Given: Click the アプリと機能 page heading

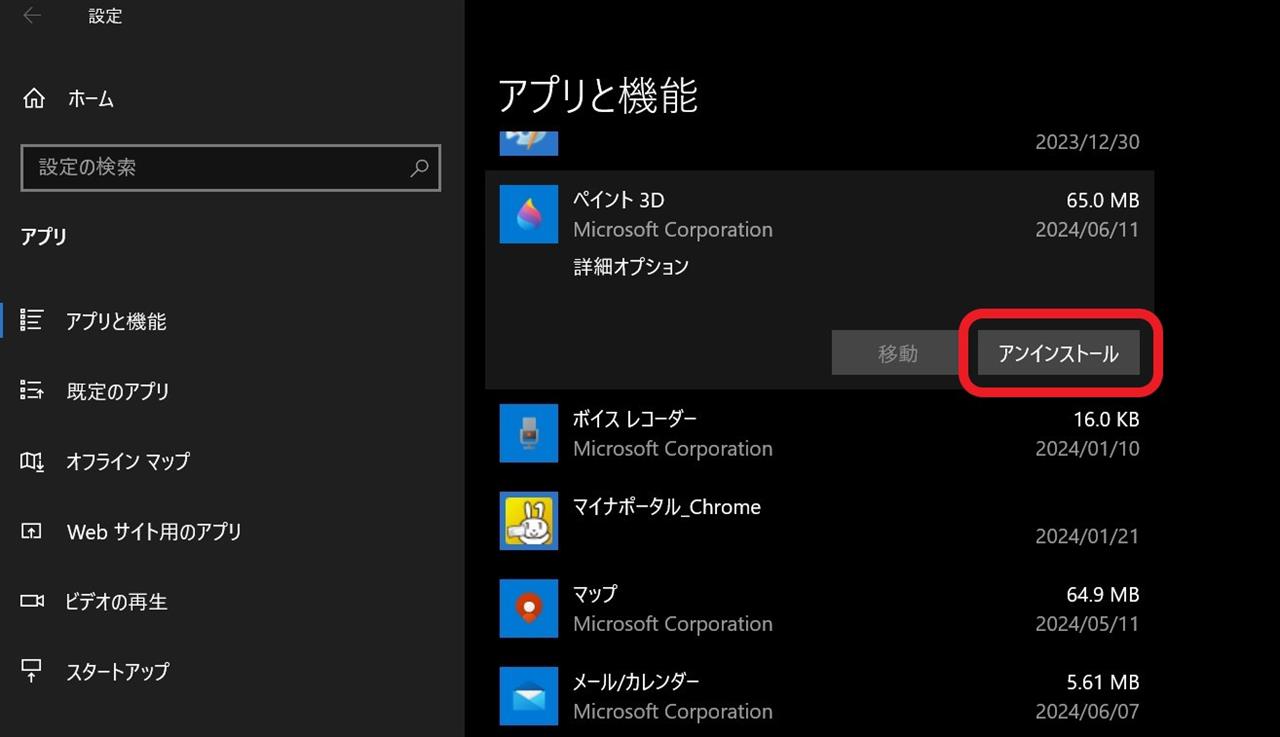Looking at the screenshot, I should pos(598,95).
